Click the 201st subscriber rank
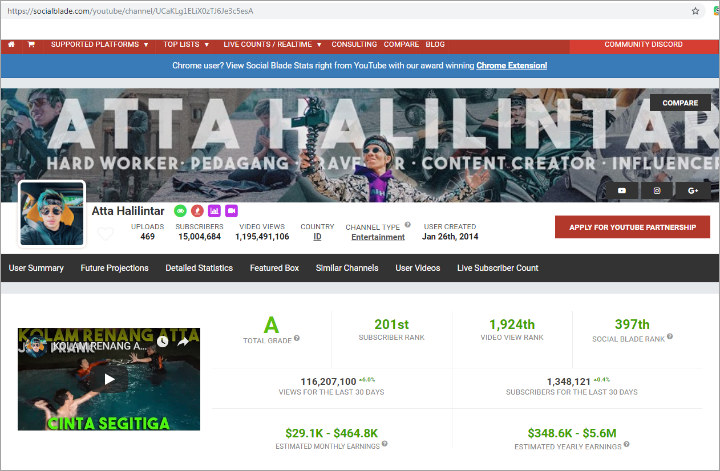The image size is (720, 471). [x=392, y=325]
